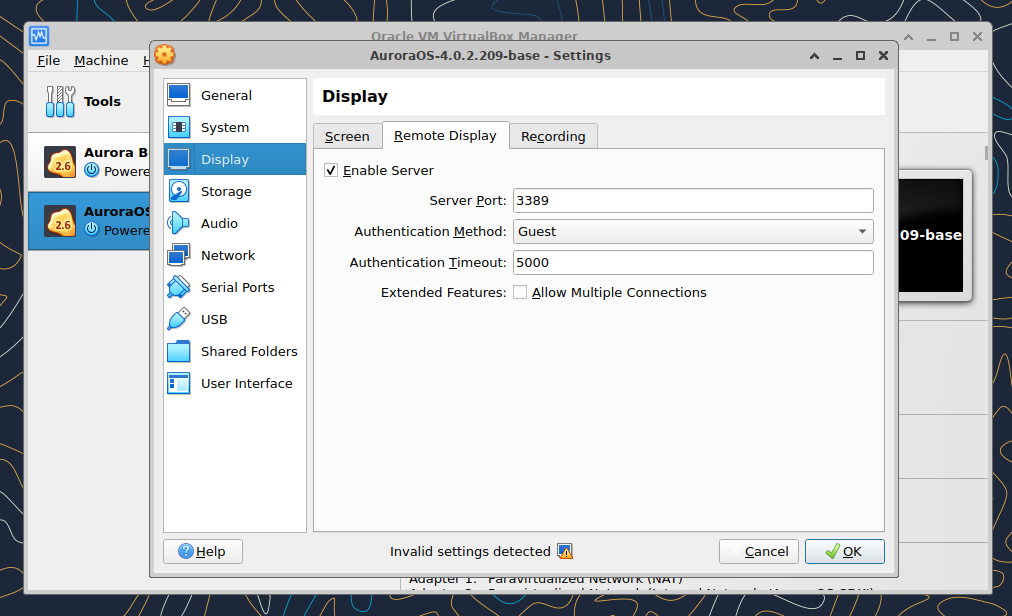The height and width of the screenshot is (616, 1012).
Task: Select the Aurora B virtual machine icon
Action: (60, 161)
